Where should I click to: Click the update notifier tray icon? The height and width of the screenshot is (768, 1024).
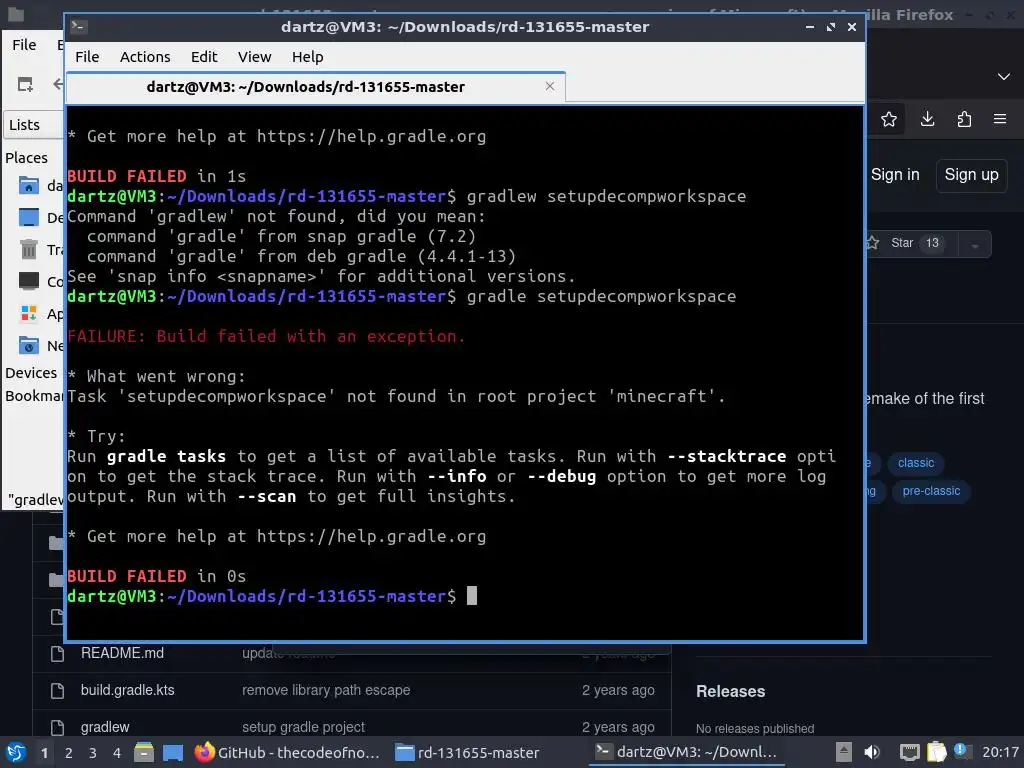961,751
